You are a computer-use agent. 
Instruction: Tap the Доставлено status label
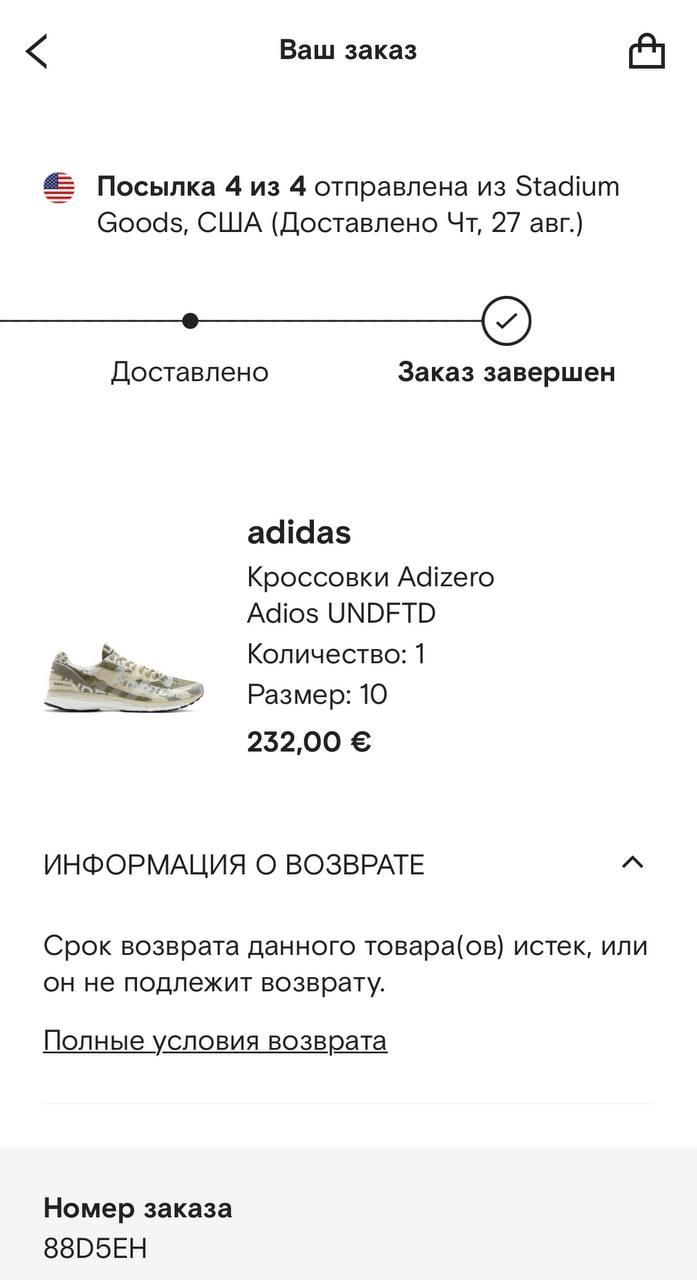(x=189, y=372)
